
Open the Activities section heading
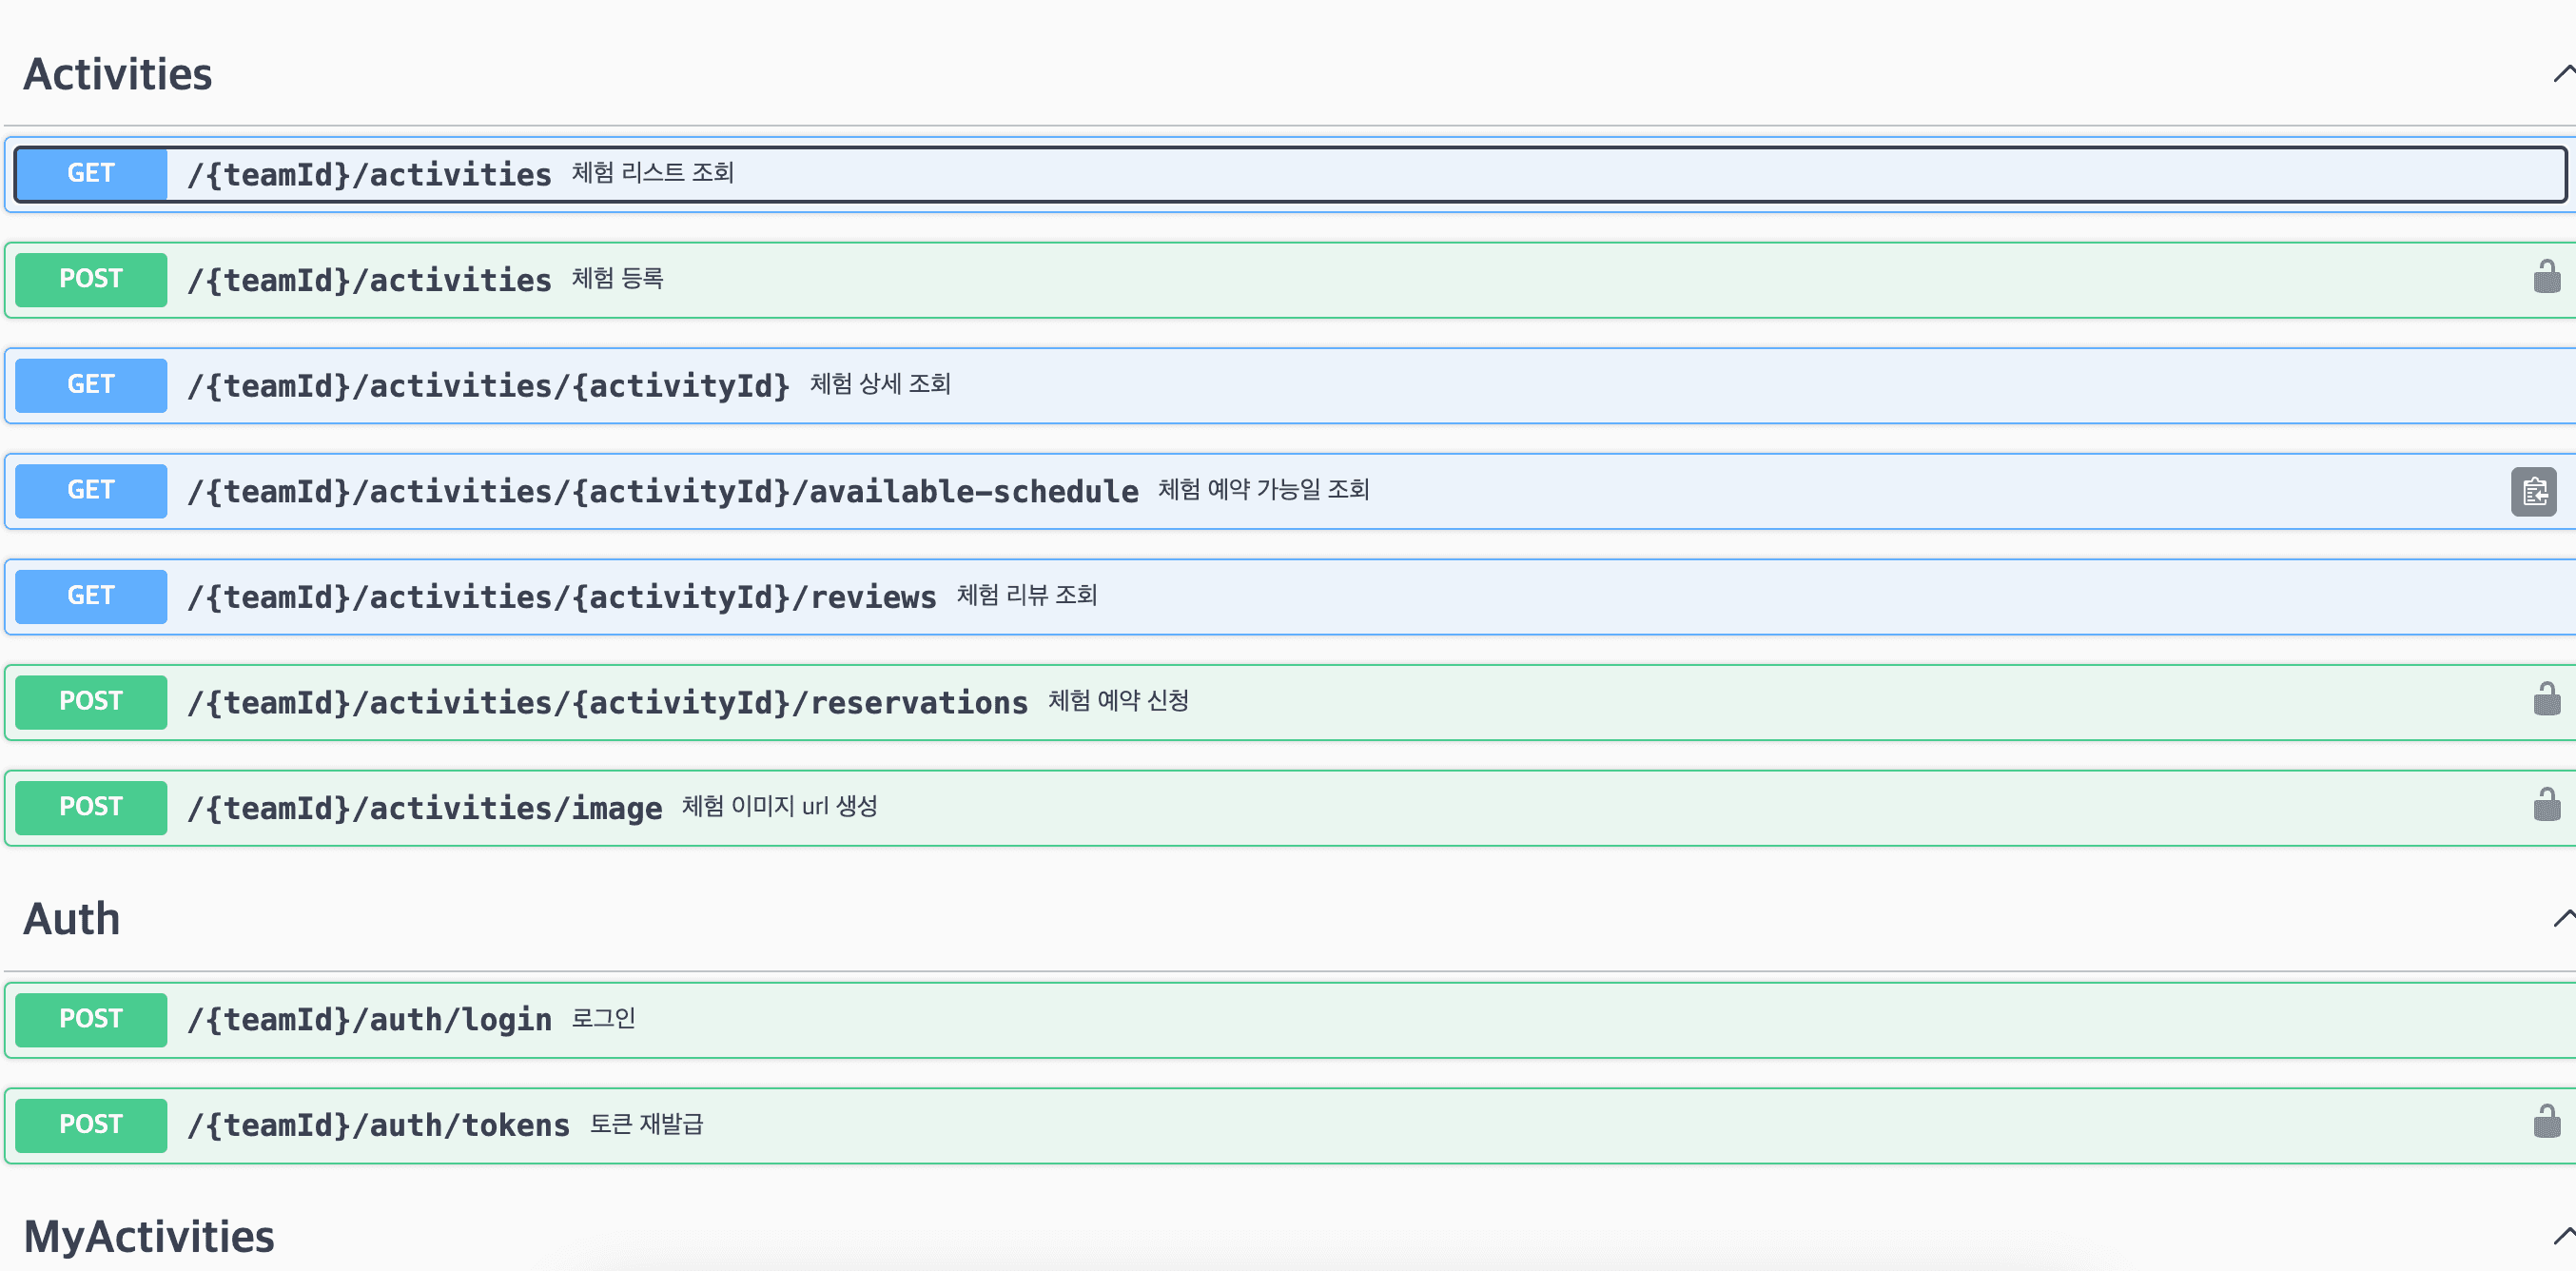[x=118, y=75]
